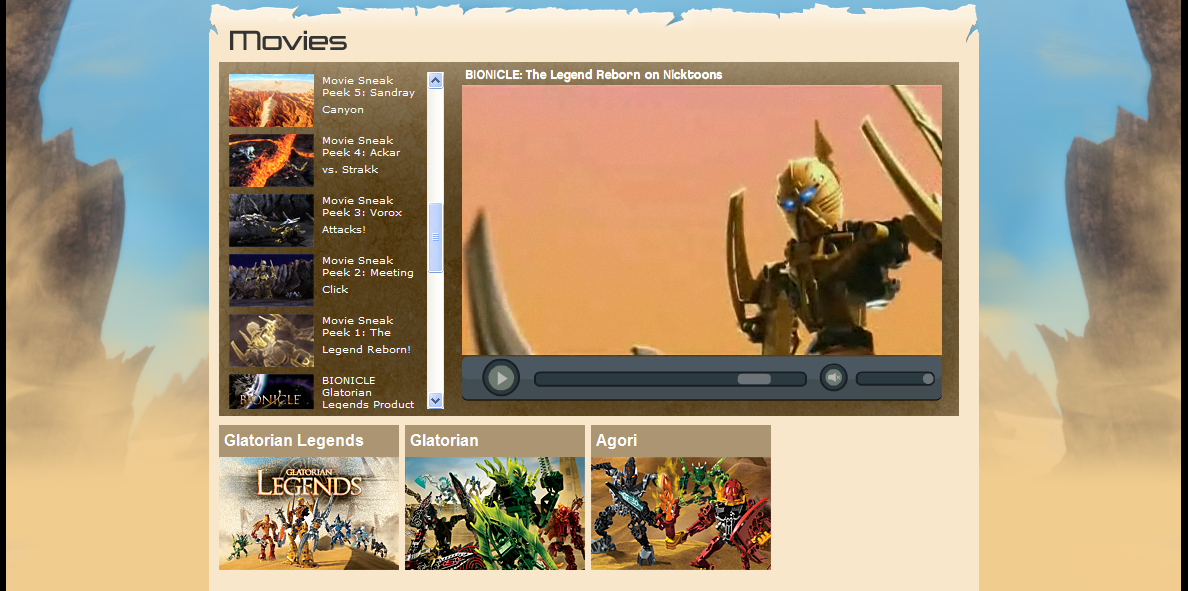Select 'BIONICLE Glatorian Legends Product' title

point(367,392)
